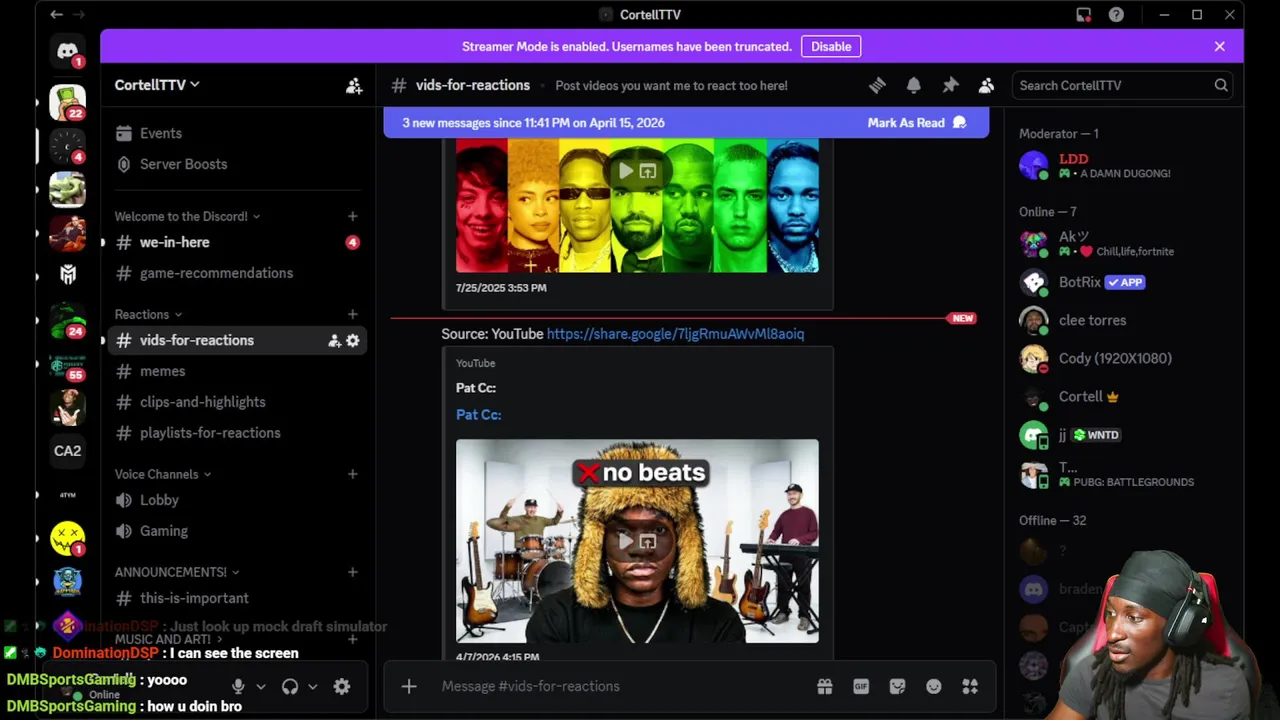Join the Lobby voice channel
This screenshot has height=720, width=1280.
236,500
